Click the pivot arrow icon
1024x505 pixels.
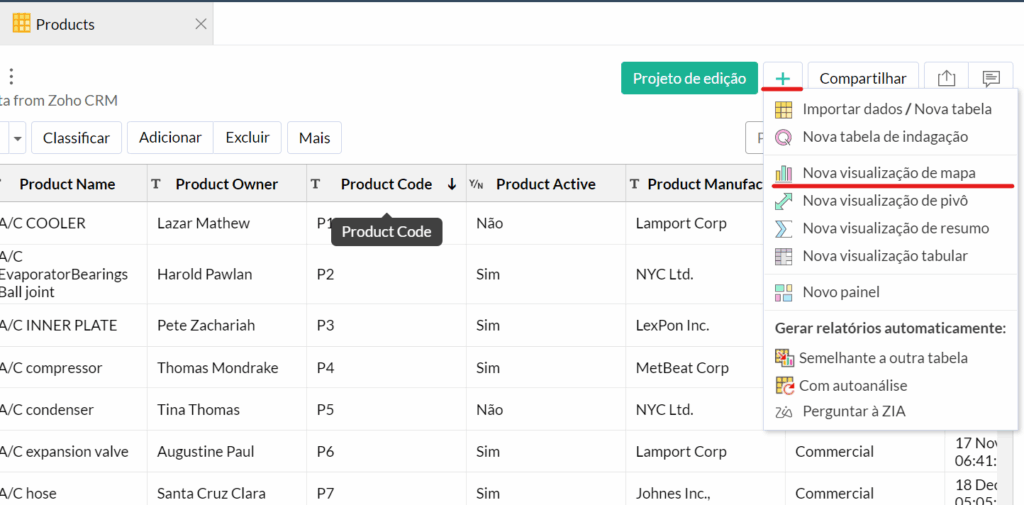783,201
